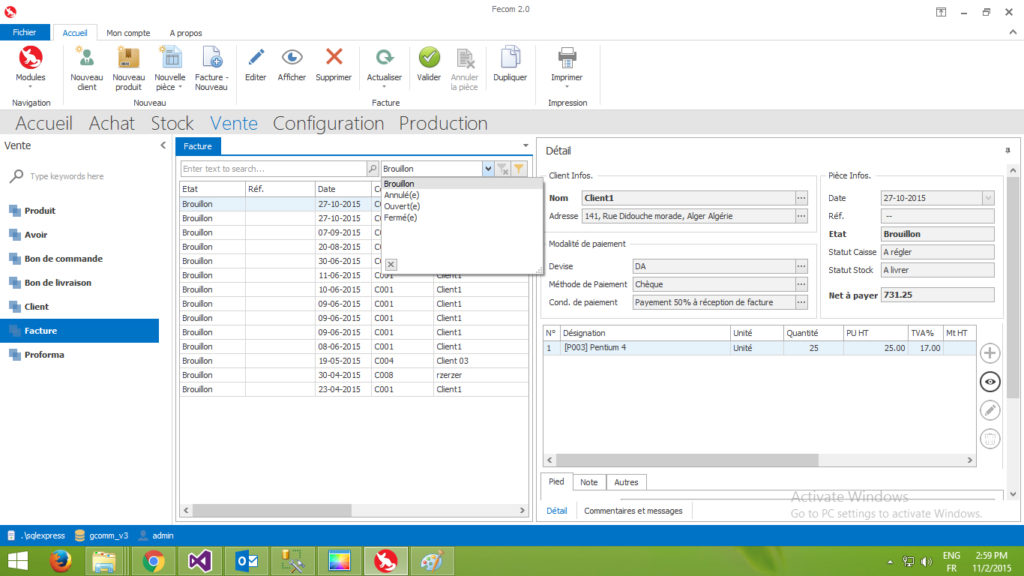Go to the Stock module
This screenshot has width=1024, height=576.
pos(172,123)
